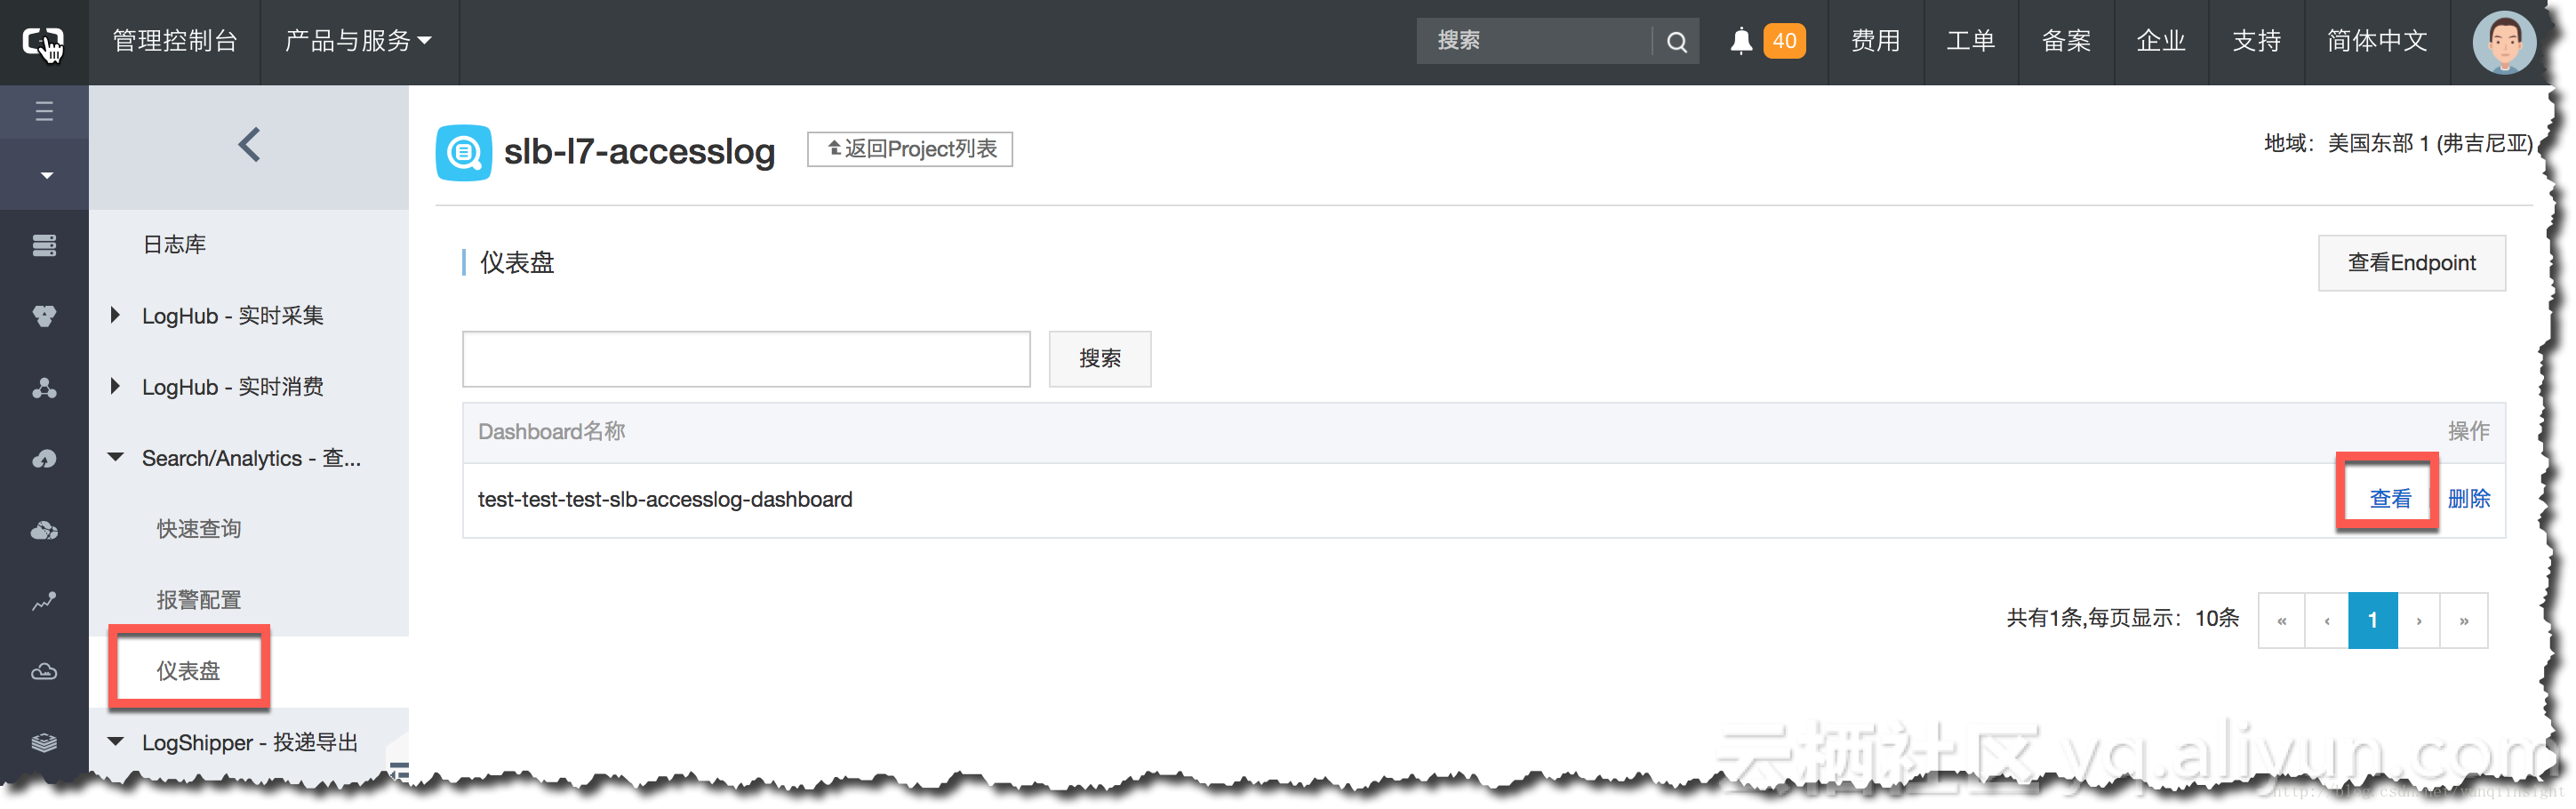Image resolution: width=2576 pixels, height=809 pixels.
Task: Collapse sidebar with the back chevron
Action: pyautogui.click(x=249, y=146)
